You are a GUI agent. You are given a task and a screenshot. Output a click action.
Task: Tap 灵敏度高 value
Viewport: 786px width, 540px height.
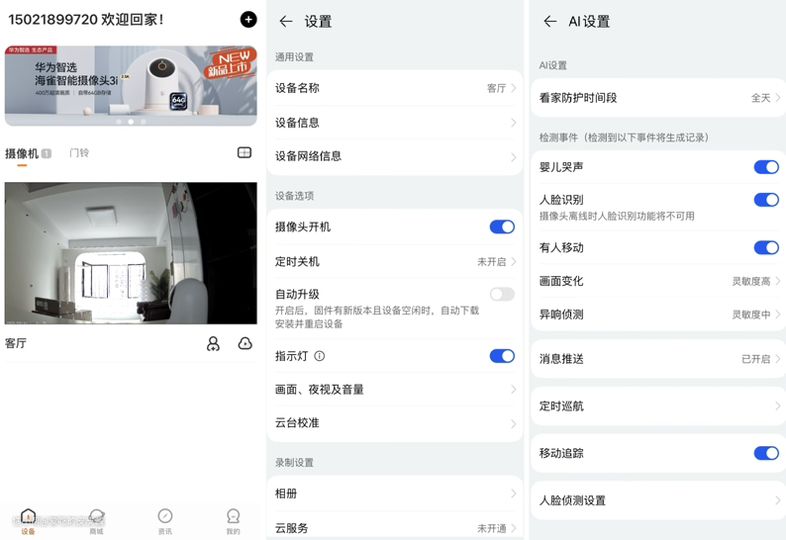click(751, 281)
